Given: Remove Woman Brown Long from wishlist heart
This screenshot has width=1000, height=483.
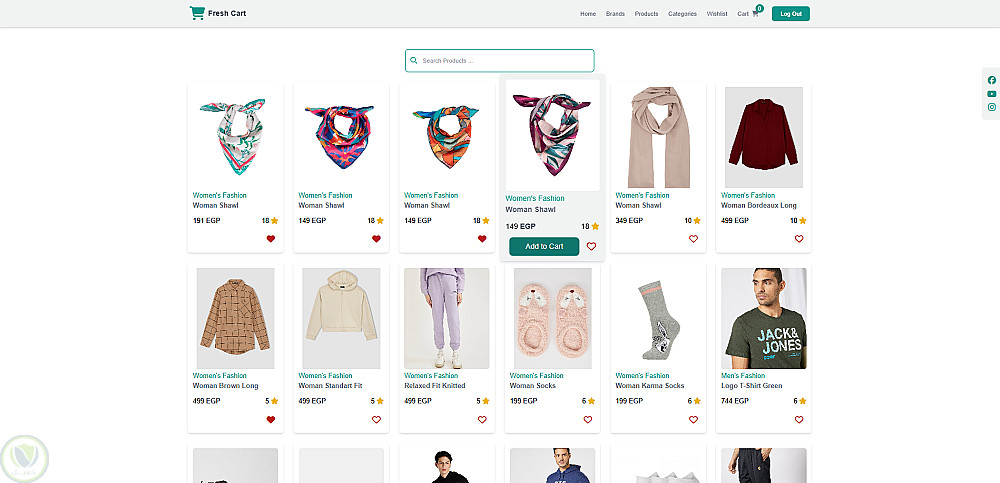Looking at the screenshot, I should (270, 419).
